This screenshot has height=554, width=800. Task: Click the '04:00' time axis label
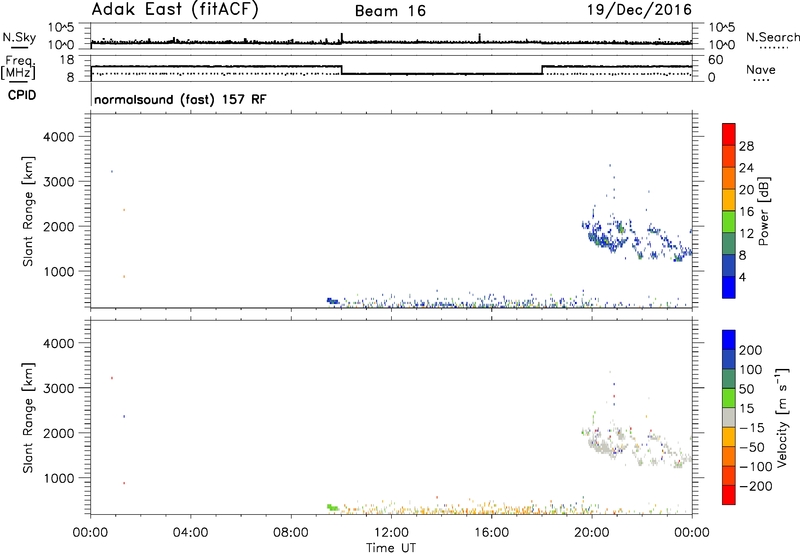pyautogui.click(x=190, y=533)
